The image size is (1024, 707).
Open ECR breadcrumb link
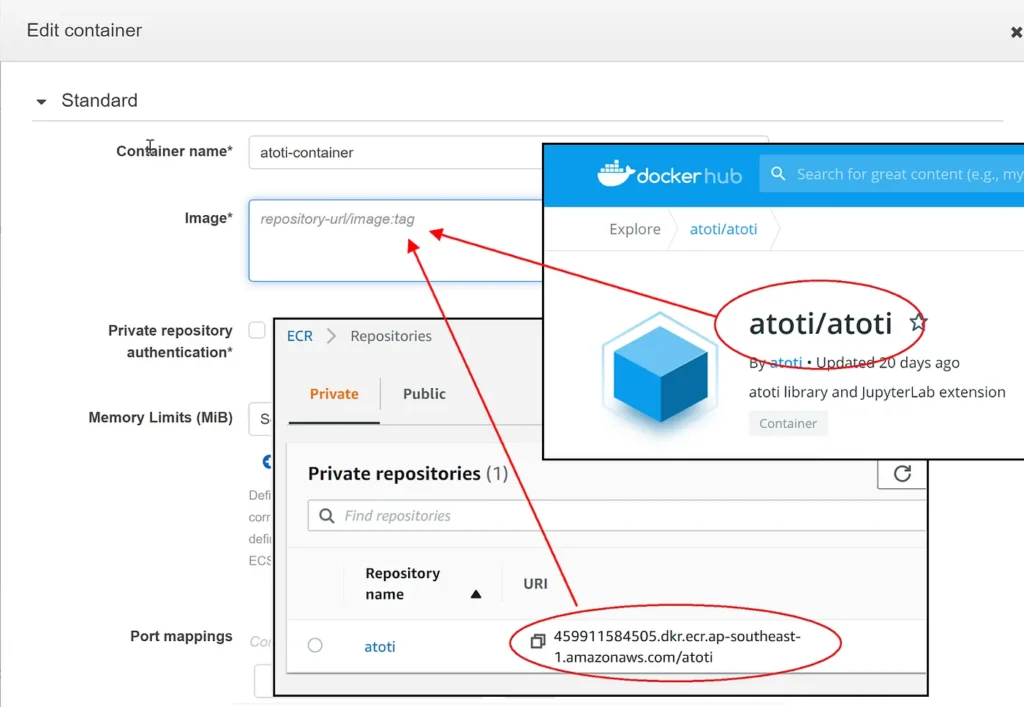tap(300, 336)
